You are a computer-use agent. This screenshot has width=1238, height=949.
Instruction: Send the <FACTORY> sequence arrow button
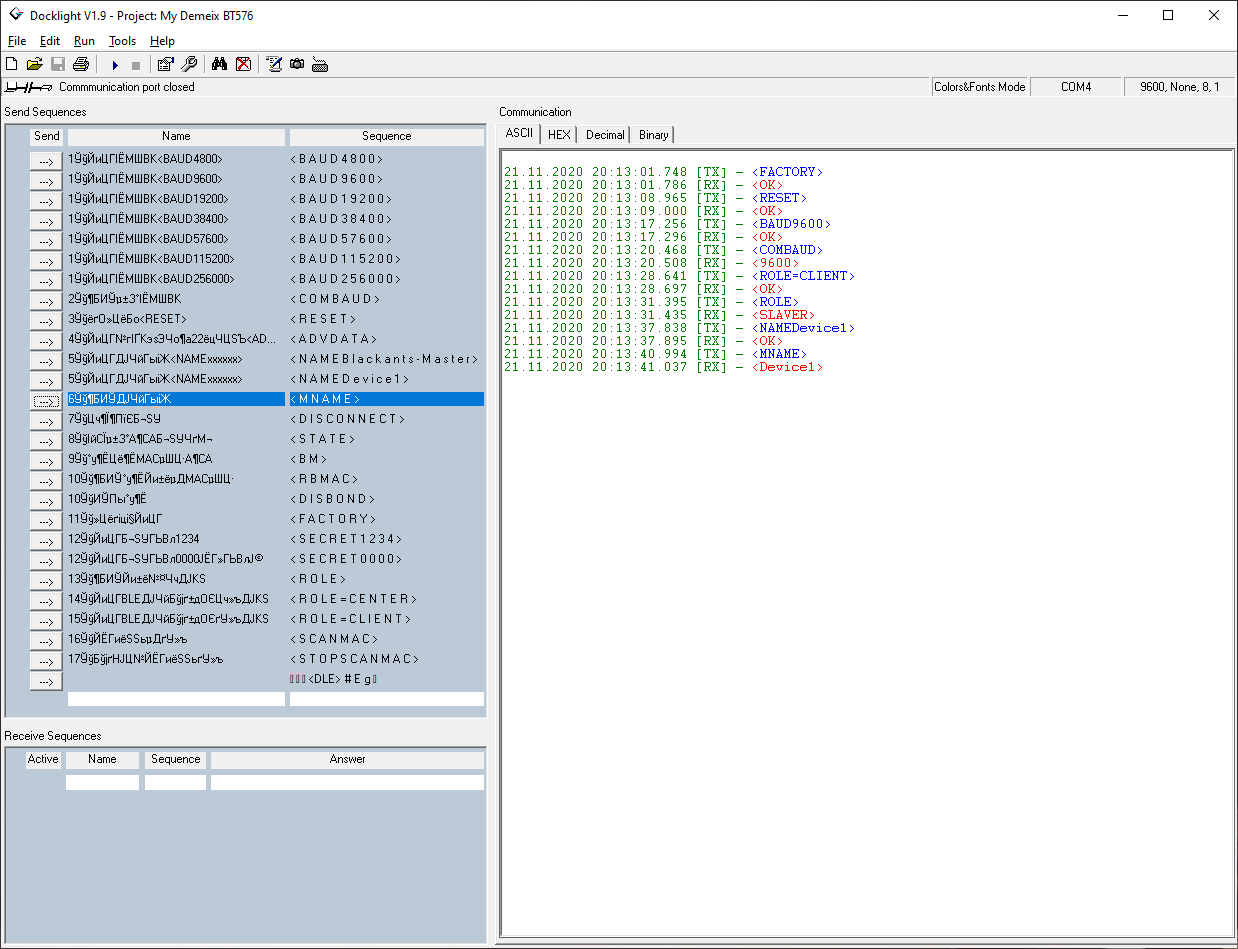(46, 520)
